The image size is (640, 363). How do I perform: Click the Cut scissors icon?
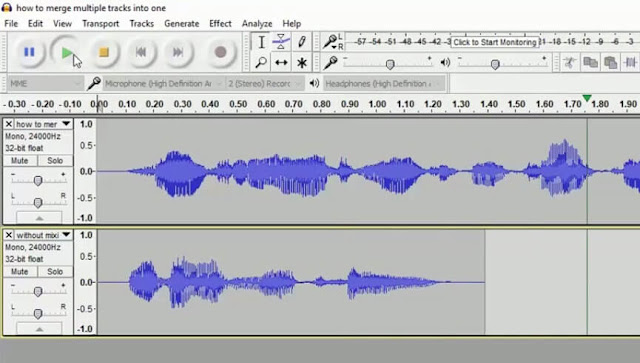[x=569, y=62]
